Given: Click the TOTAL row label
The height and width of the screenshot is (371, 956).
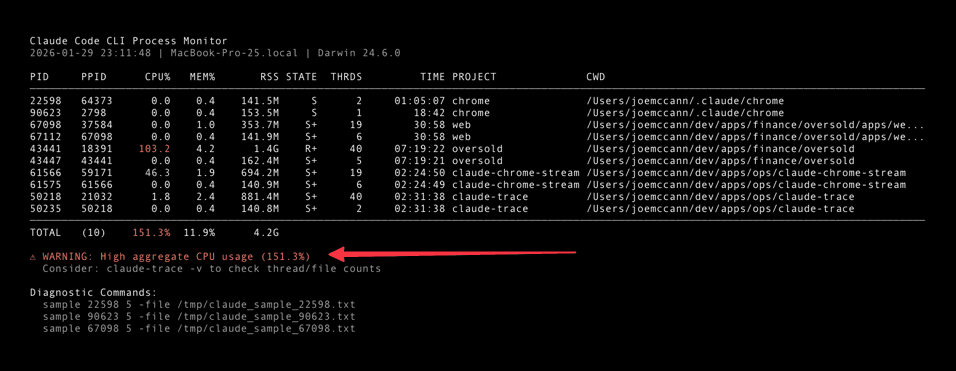Looking at the screenshot, I should tap(46, 233).
